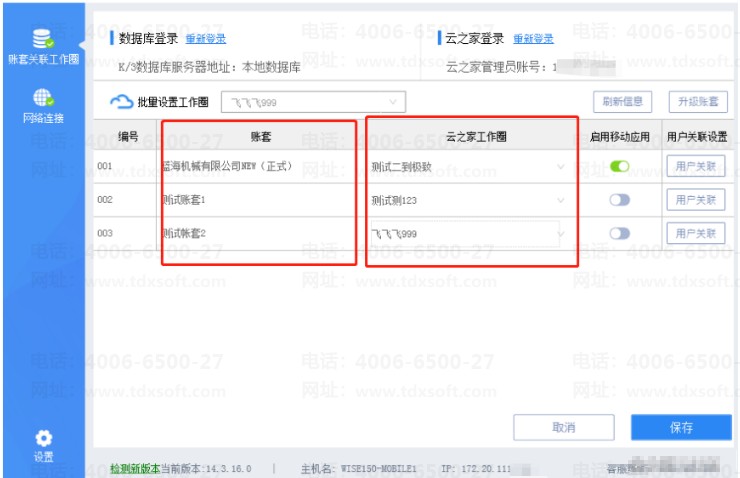Open the 设置 gear icon

43,438
